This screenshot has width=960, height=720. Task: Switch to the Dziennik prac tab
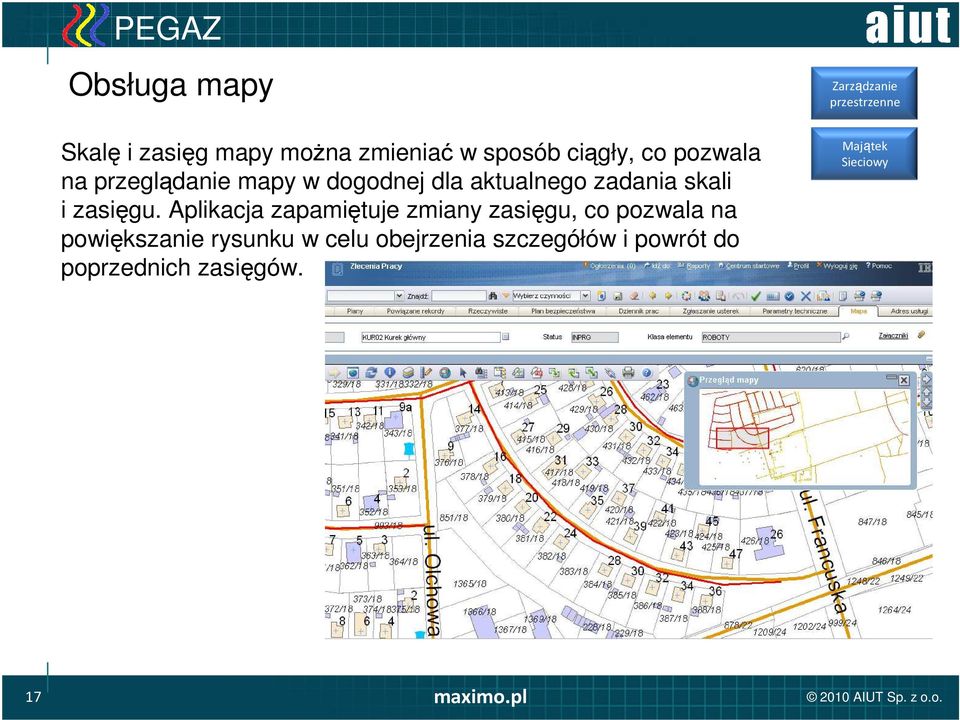click(639, 311)
